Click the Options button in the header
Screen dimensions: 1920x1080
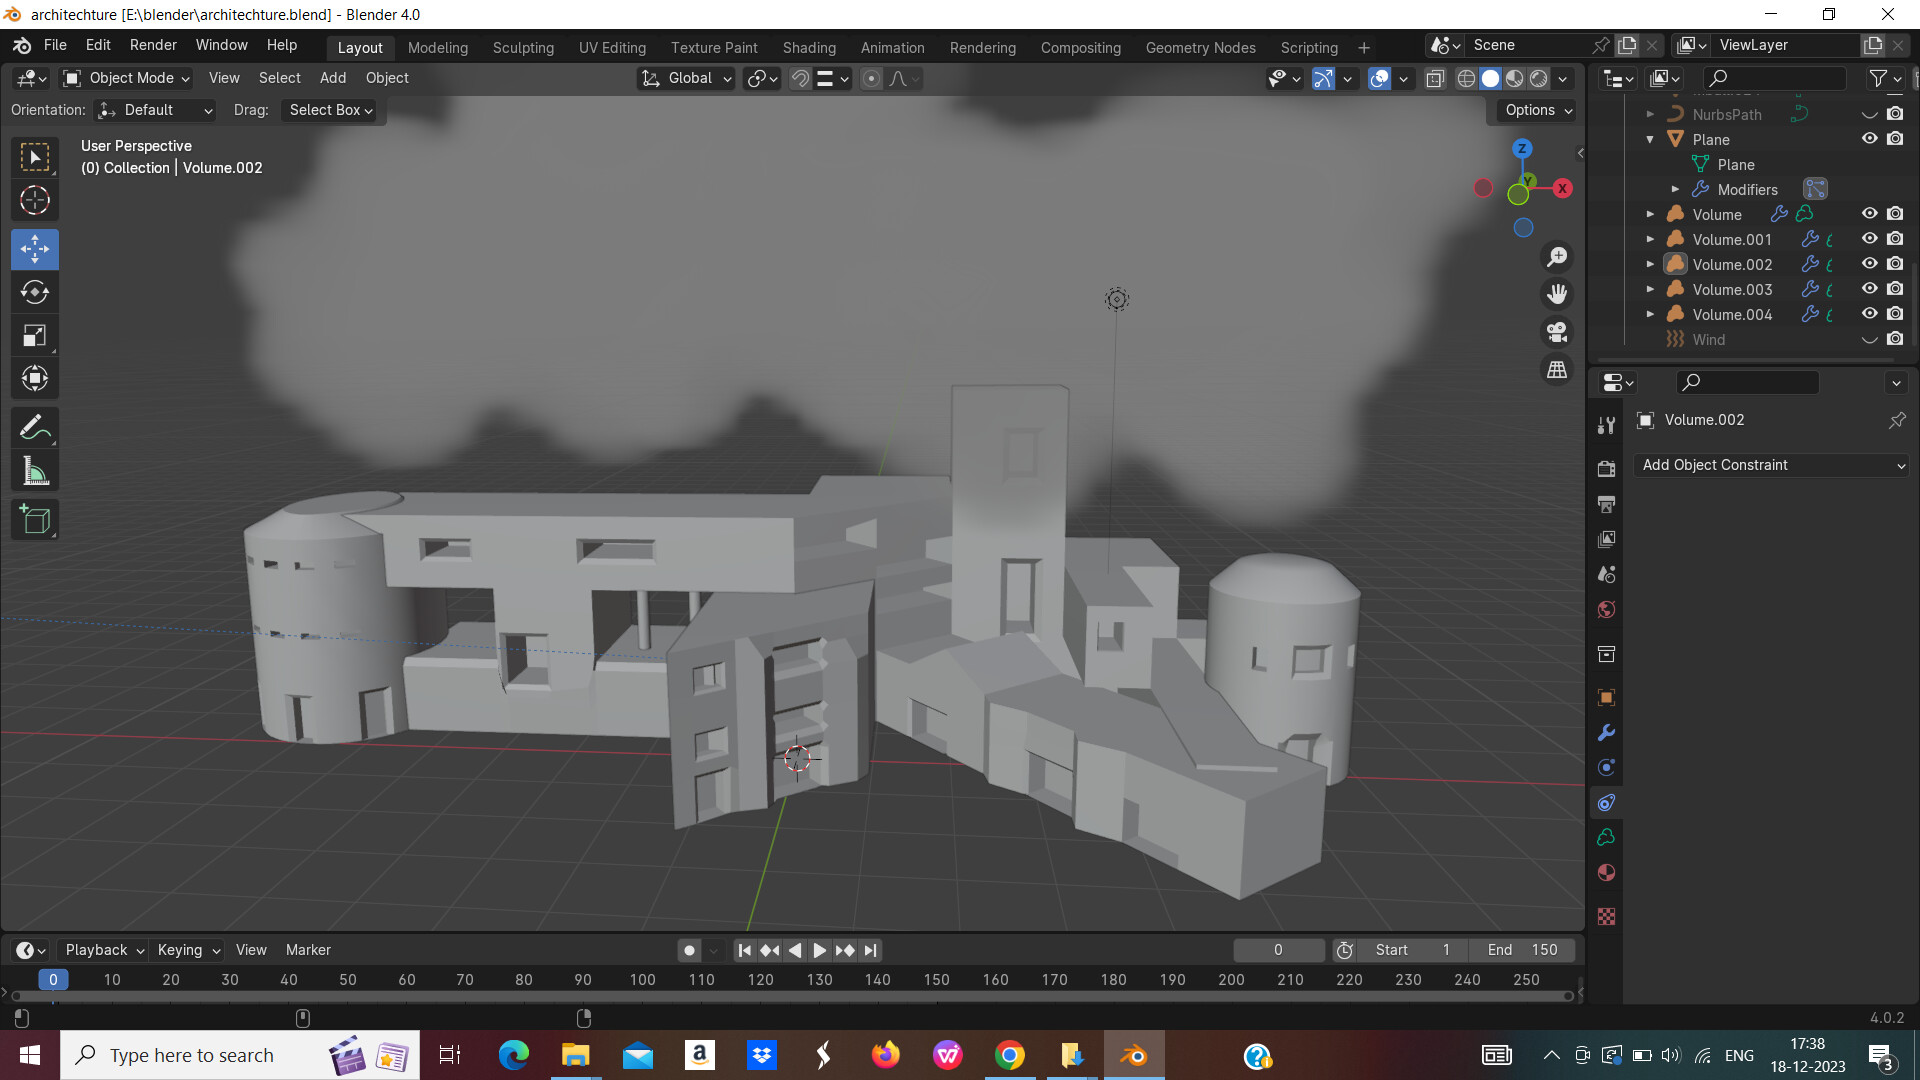[1533, 110]
